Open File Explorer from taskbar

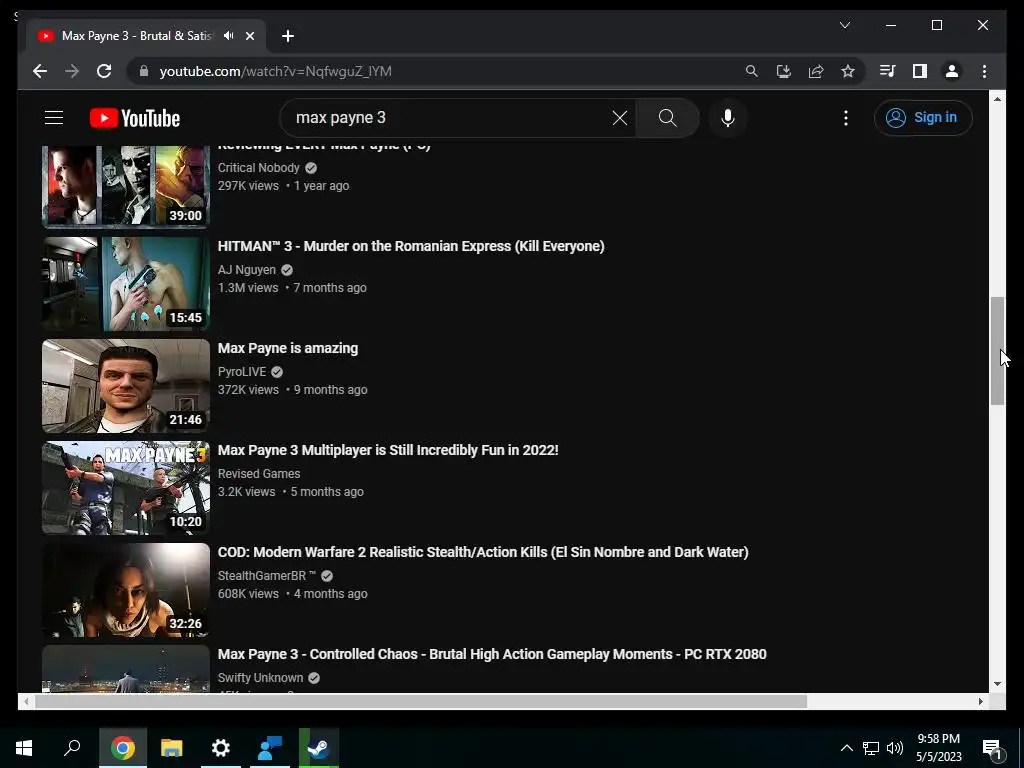point(172,748)
